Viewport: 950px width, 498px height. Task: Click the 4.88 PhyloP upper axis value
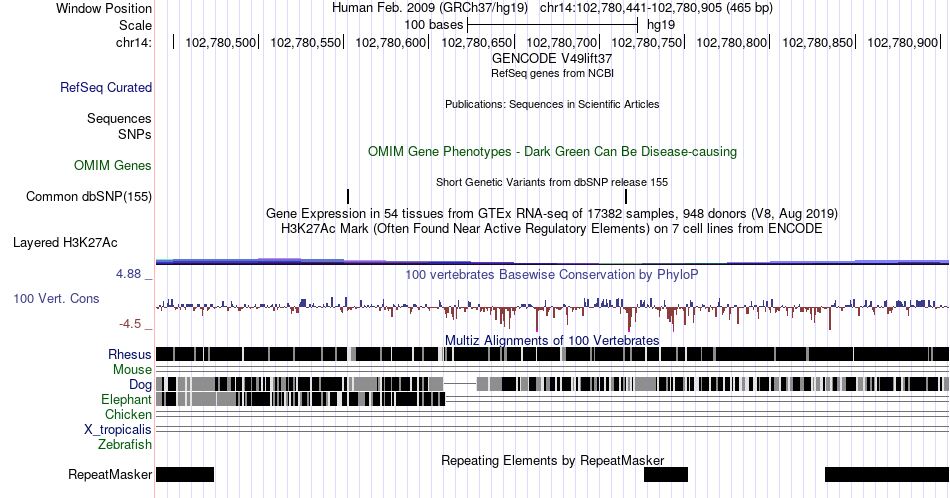128,274
